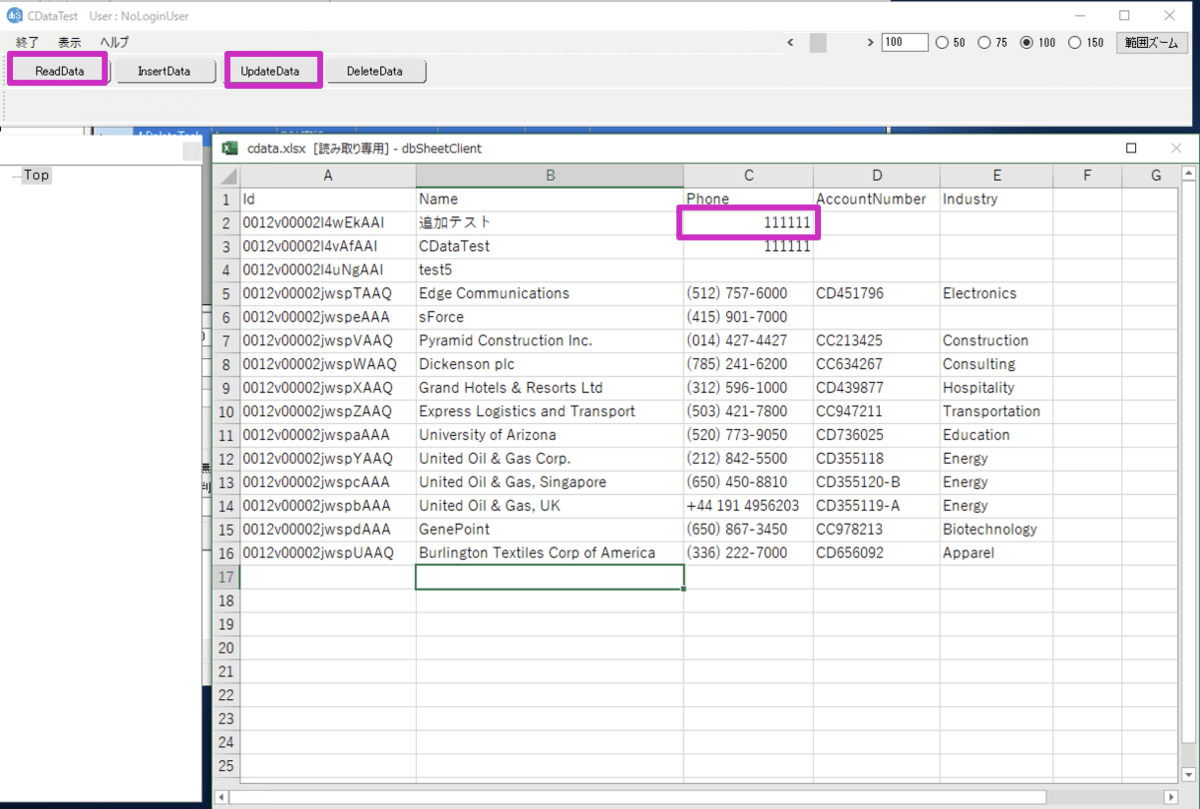This screenshot has height=809, width=1200.
Task: Select the 50 zoom radio button
Action: pos(942,43)
